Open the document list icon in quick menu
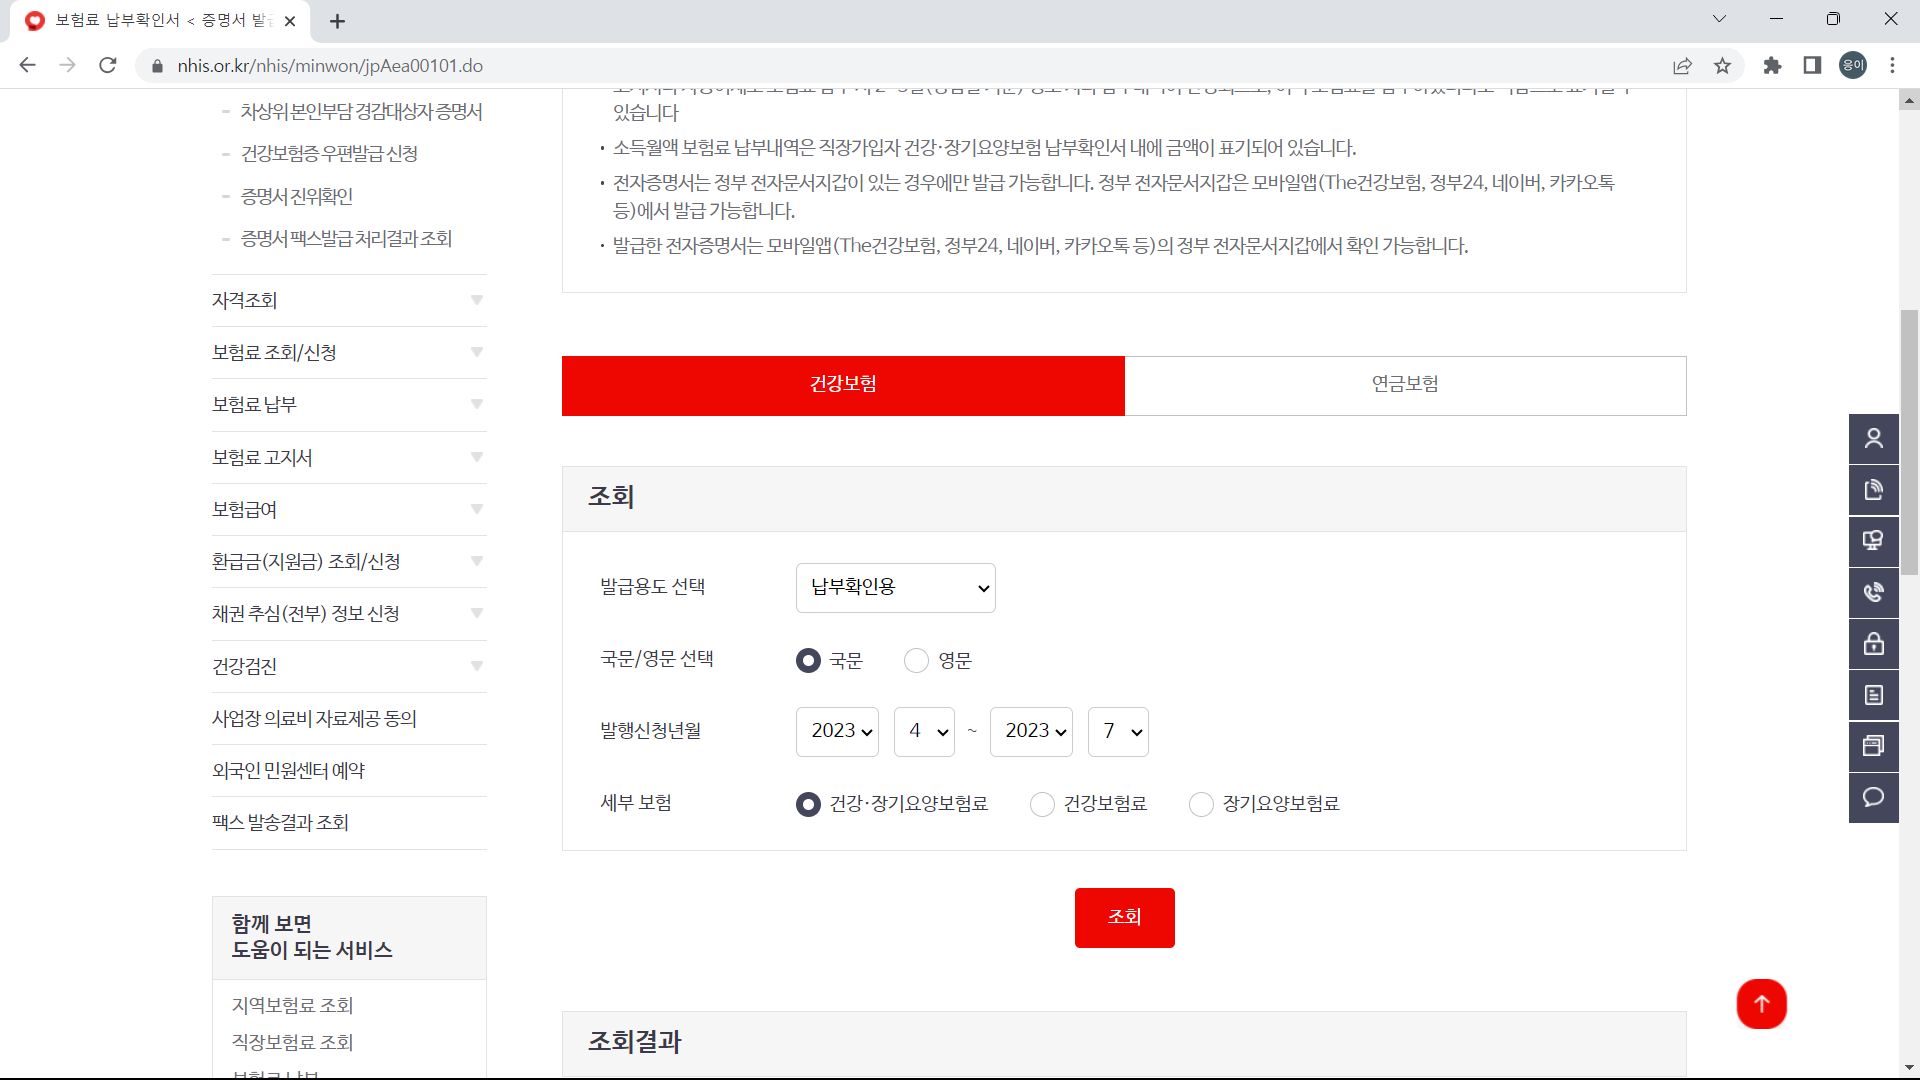The image size is (1920, 1080). click(x=1874, y=695)
